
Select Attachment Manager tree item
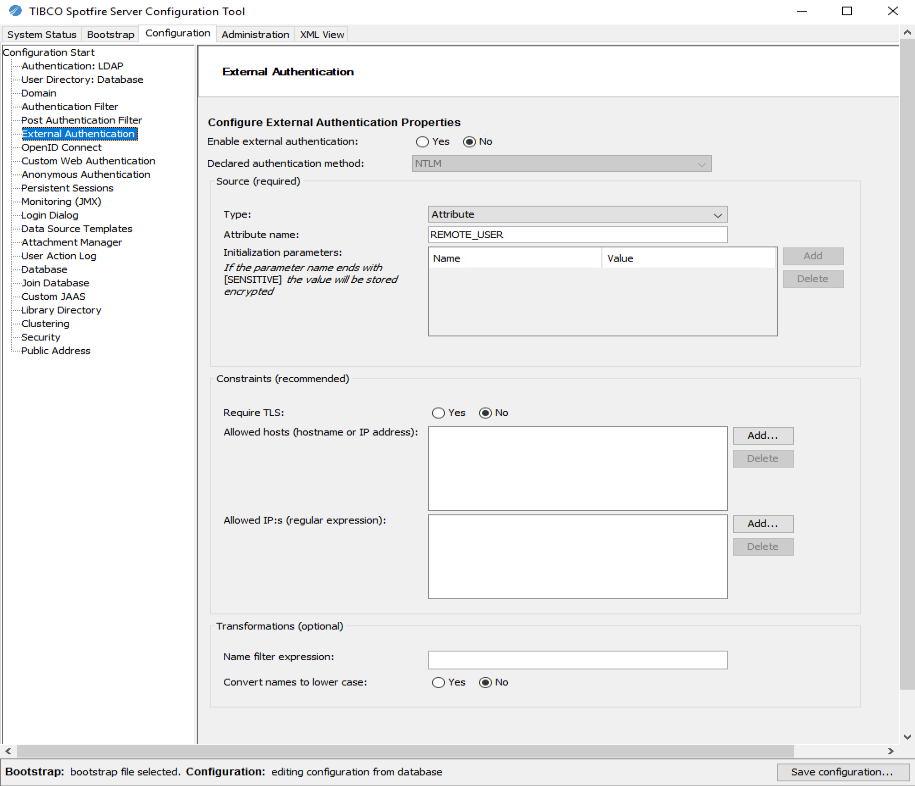point(72,242)
